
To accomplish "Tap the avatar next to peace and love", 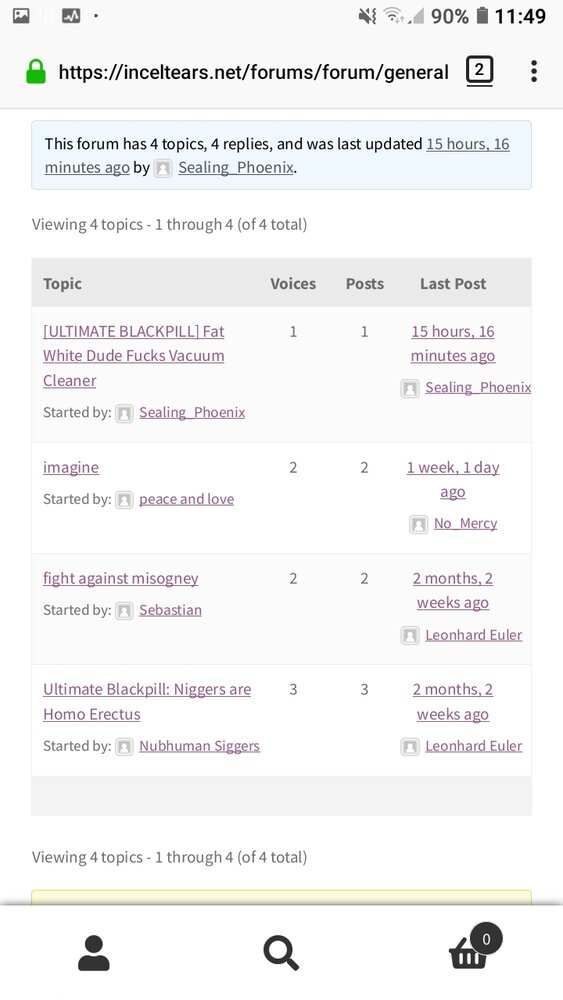I will coord(124,500).
